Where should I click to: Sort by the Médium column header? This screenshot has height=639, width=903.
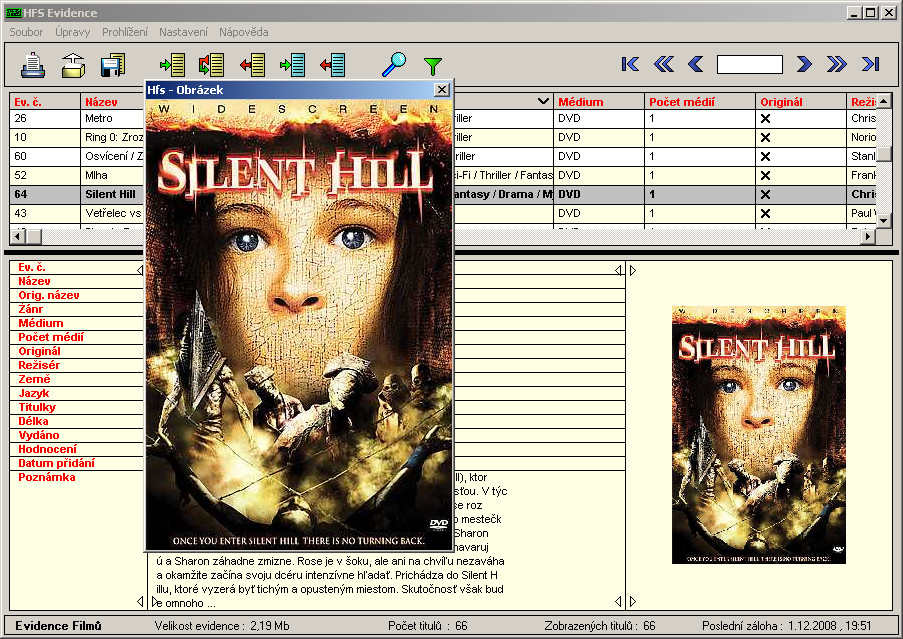pyautogui.click(x=599, y=102)
